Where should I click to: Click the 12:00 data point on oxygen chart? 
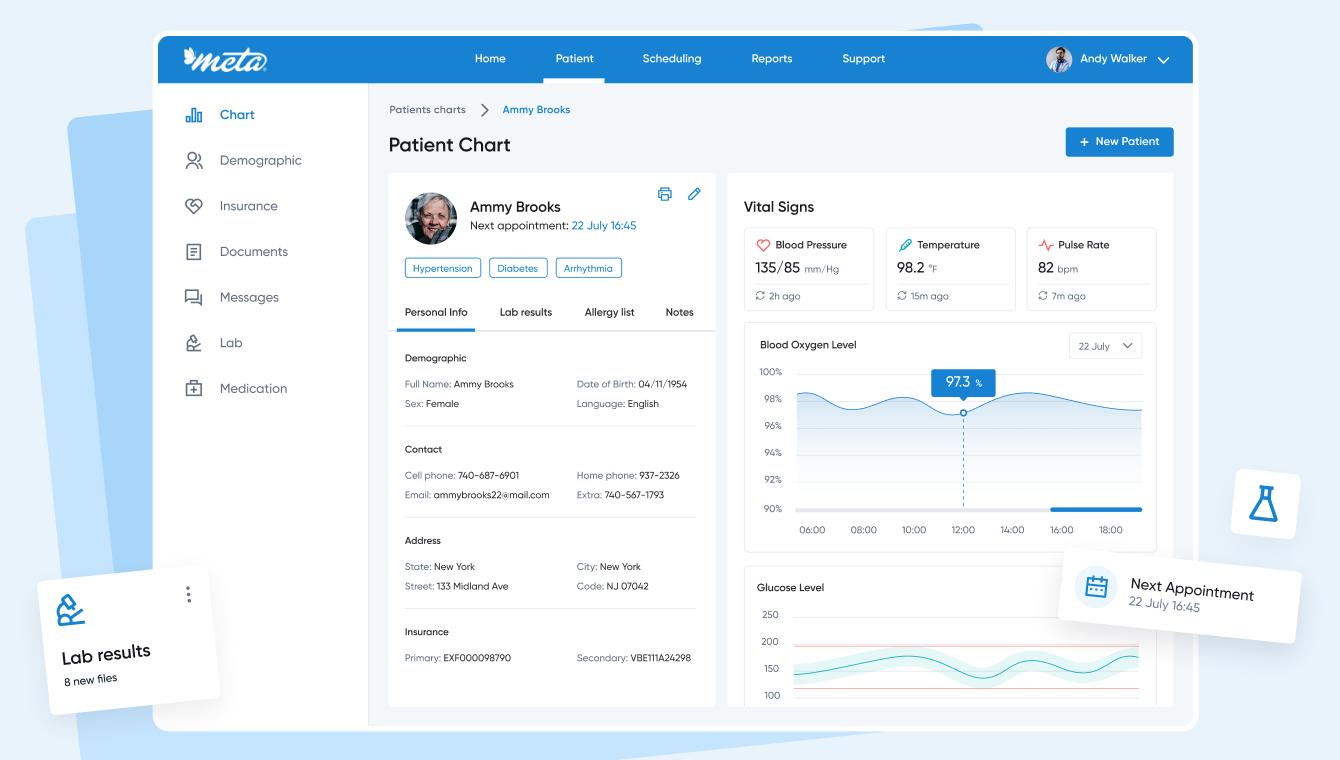[x=963, y=413]
